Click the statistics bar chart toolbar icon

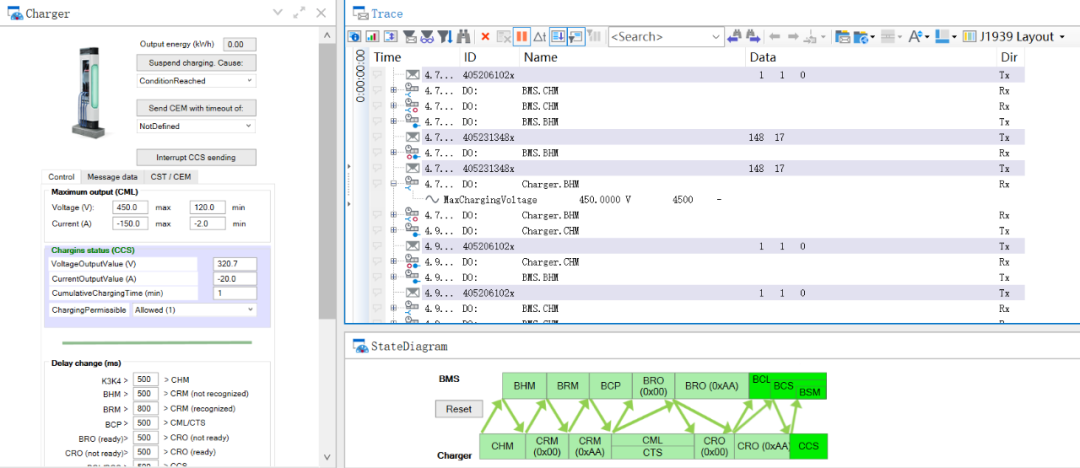pyautogui.click(x=372, y=37)
